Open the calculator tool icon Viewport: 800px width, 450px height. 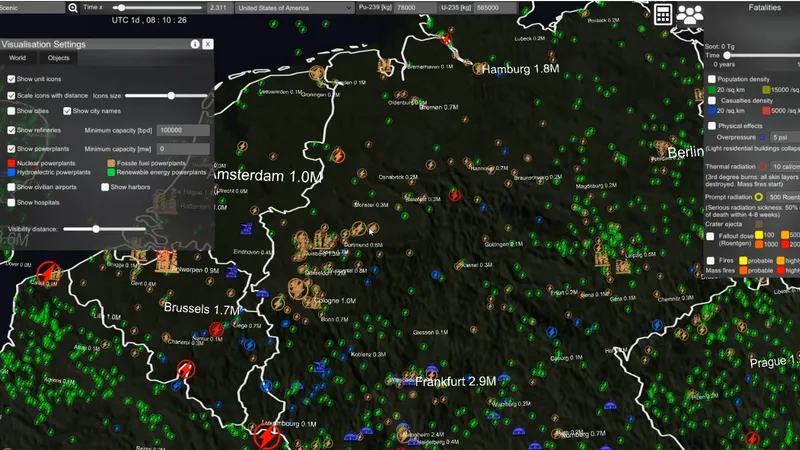[661, 13]
